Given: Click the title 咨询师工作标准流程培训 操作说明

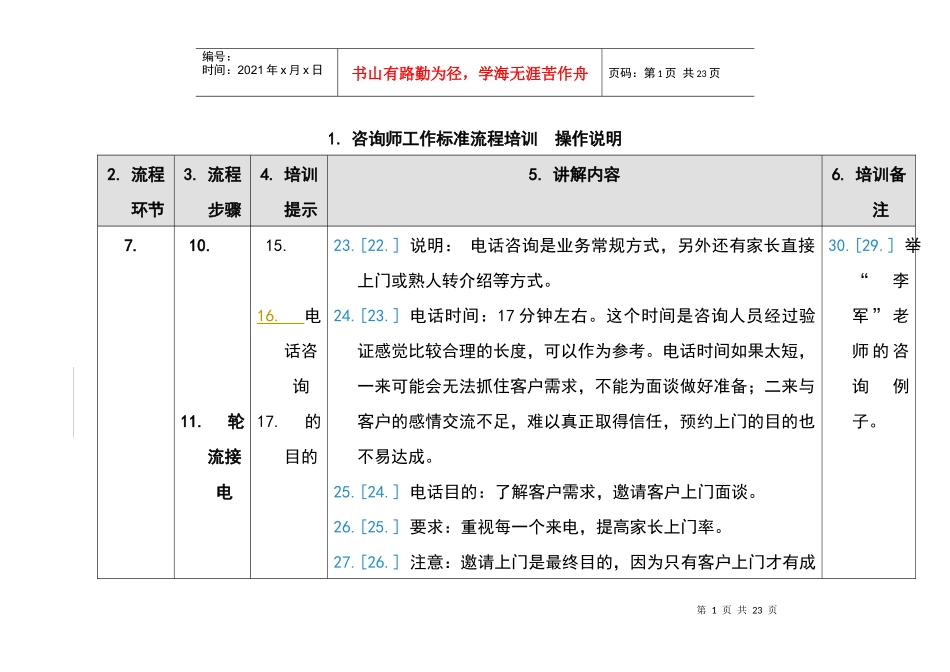Looking at the screenshot, I should coord(474,137).
